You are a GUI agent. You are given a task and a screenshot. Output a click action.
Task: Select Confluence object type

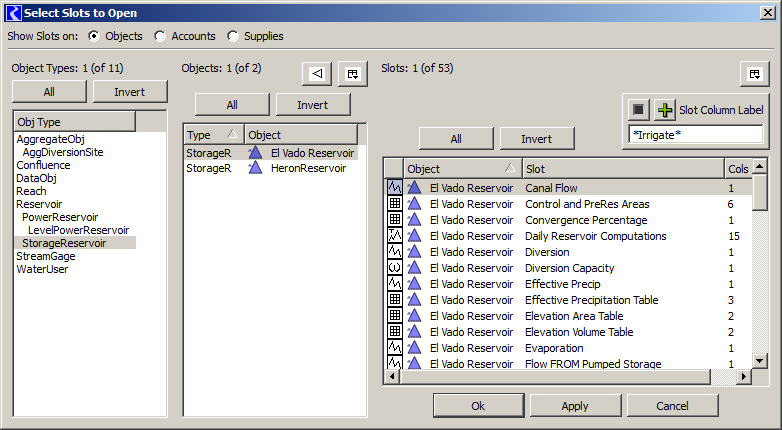point(43,165)
